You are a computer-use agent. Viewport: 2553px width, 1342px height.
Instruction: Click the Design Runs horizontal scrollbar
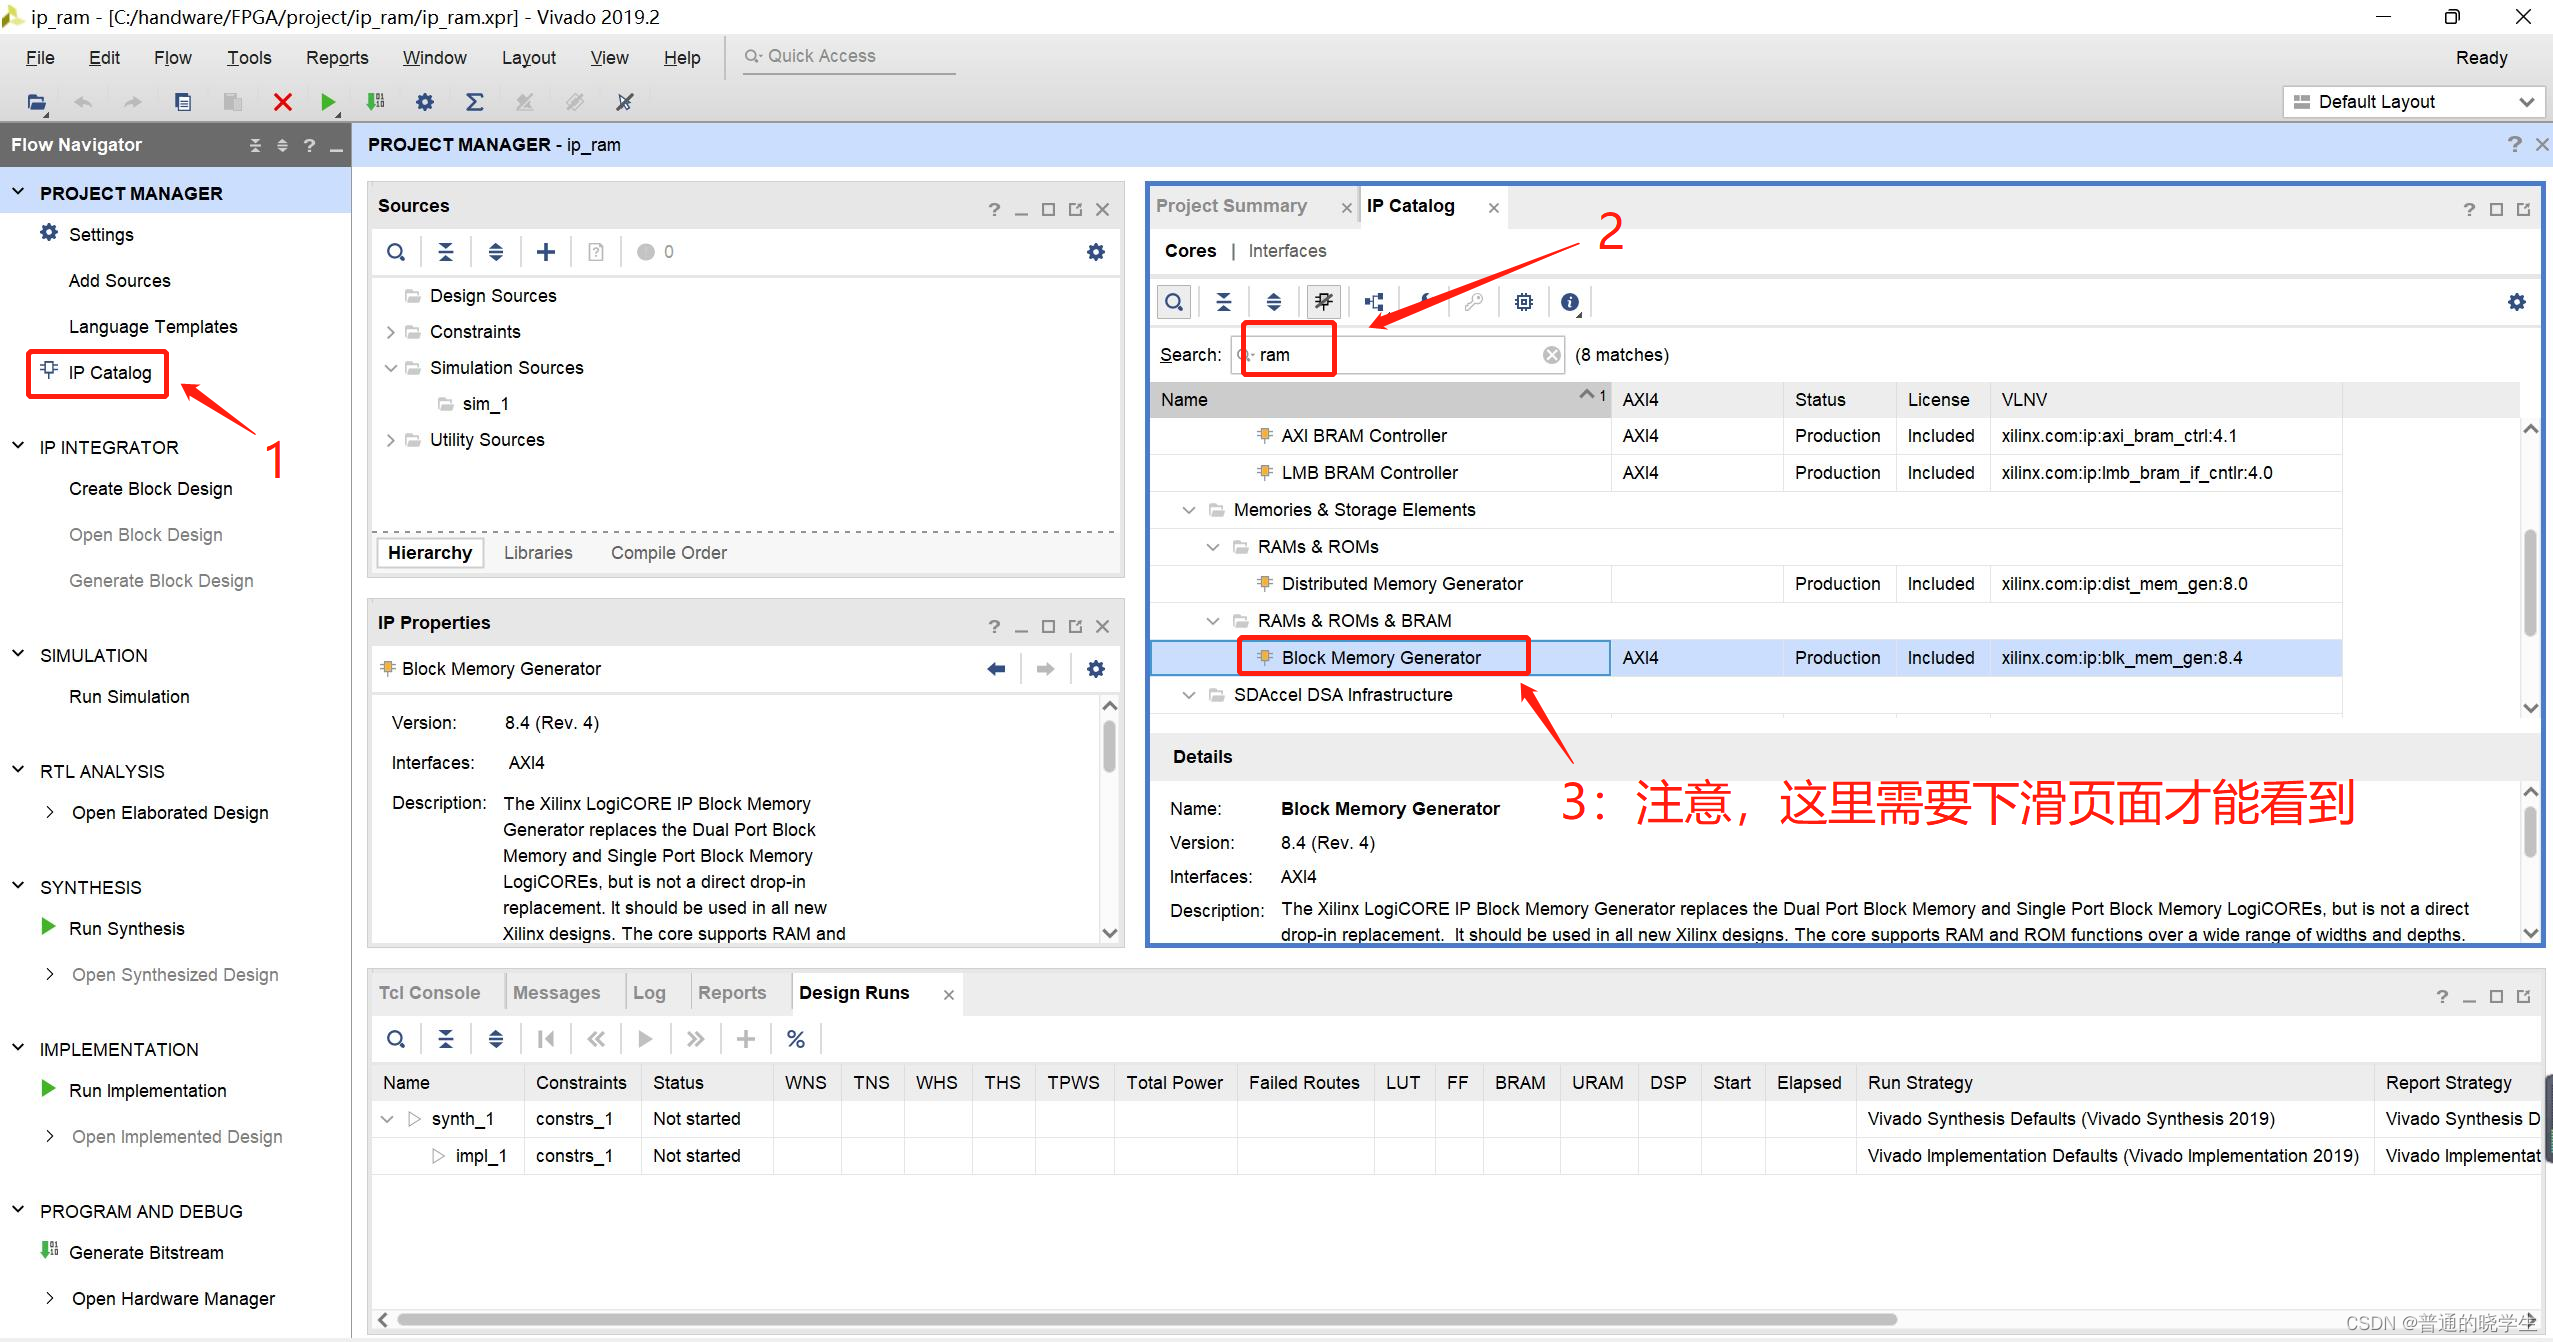tap(1146, 1320)
